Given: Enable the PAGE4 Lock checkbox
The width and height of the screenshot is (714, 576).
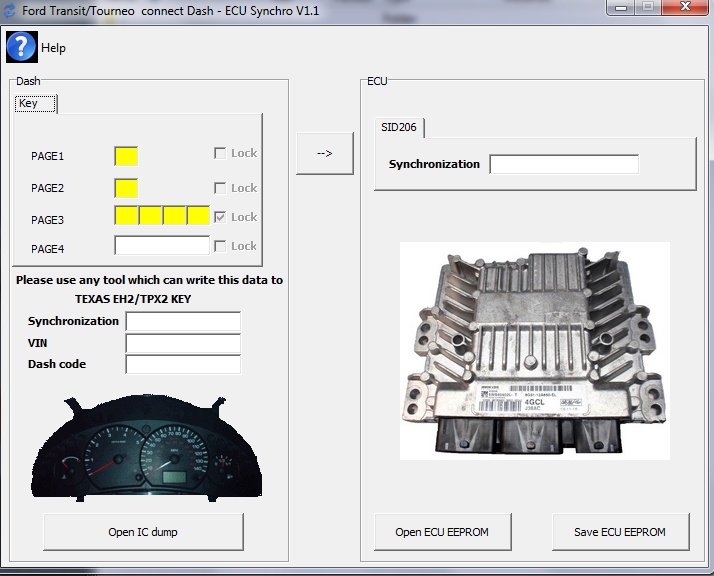Looking at the screenshot, I should coord(220,246).
